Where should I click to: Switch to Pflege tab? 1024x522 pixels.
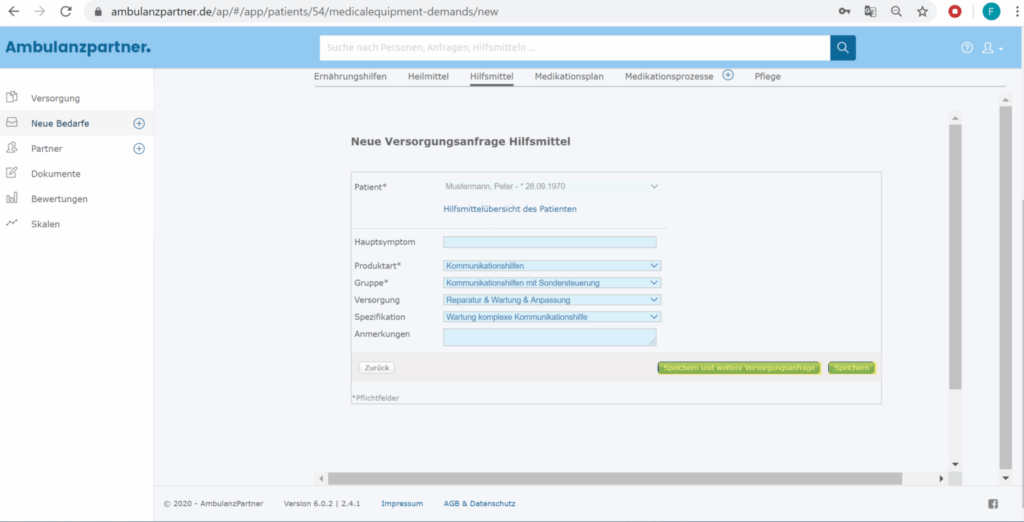pyautogui.click(x=767, y=76)
